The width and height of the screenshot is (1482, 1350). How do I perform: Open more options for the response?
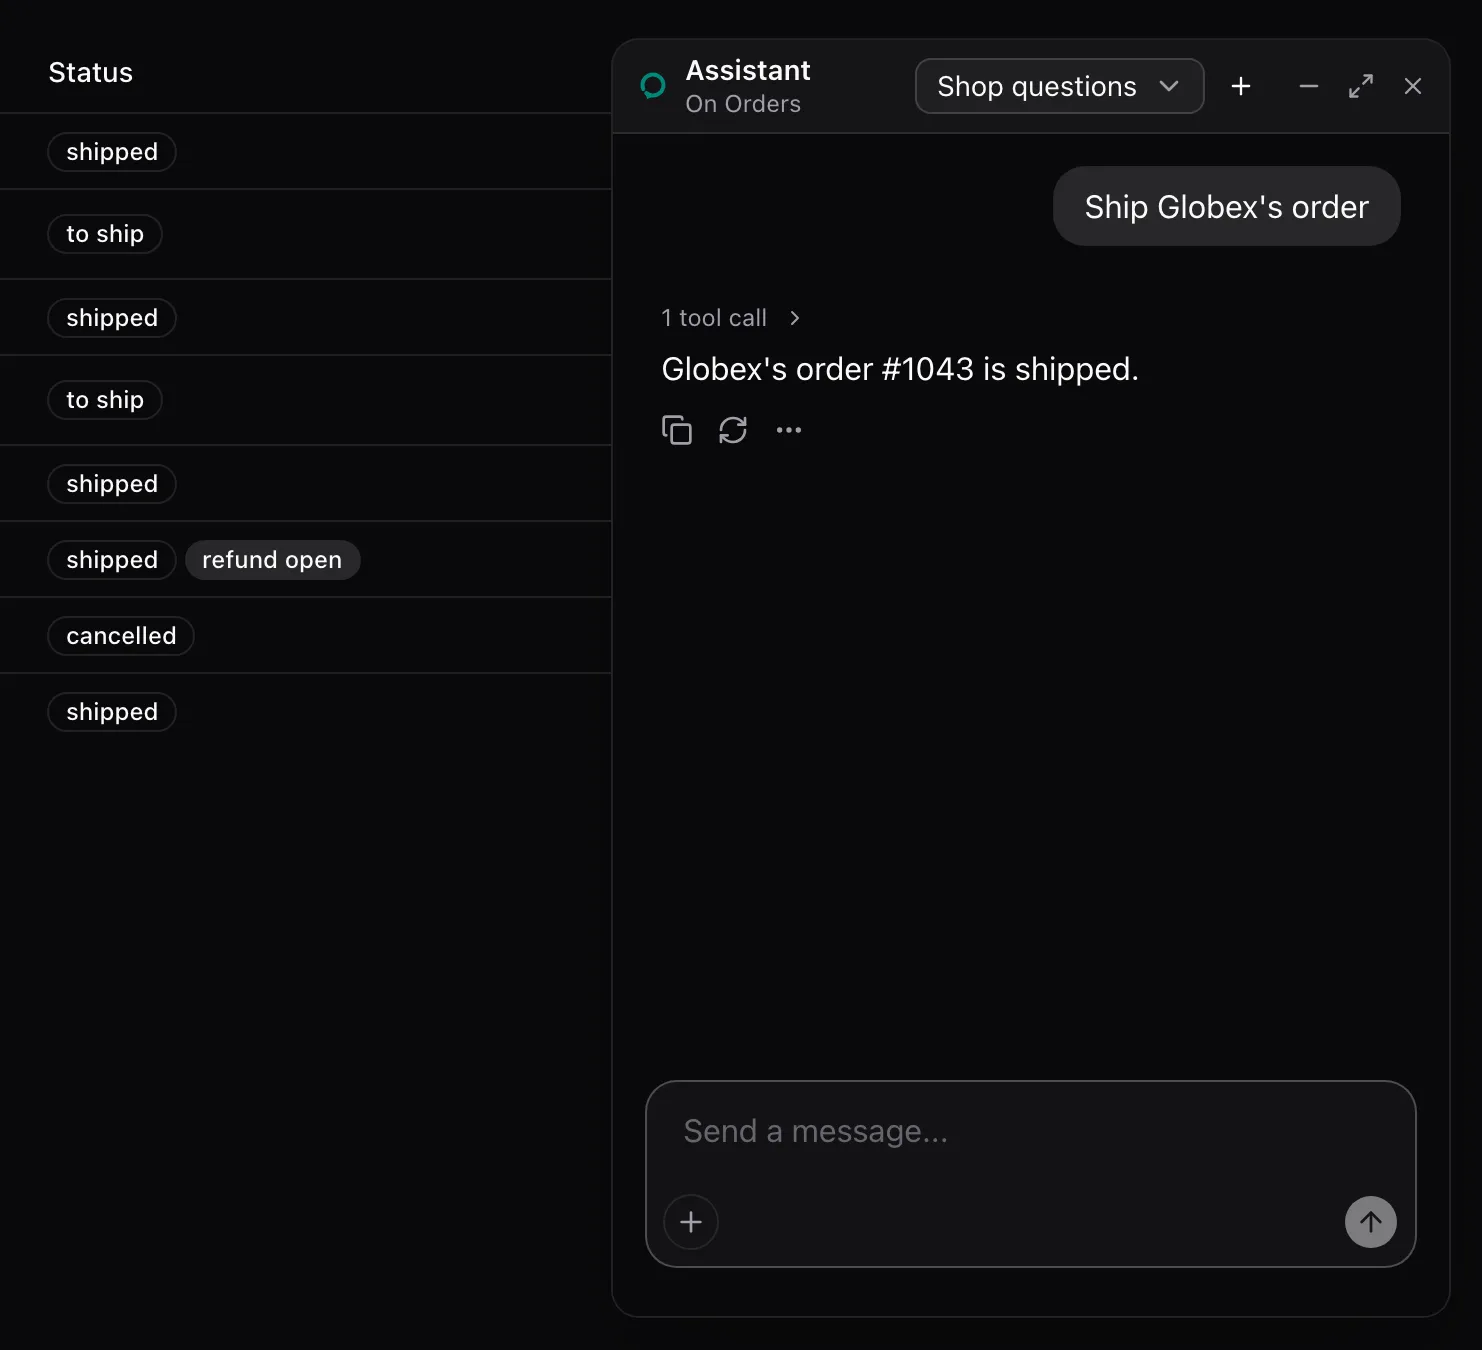[789, 430]
